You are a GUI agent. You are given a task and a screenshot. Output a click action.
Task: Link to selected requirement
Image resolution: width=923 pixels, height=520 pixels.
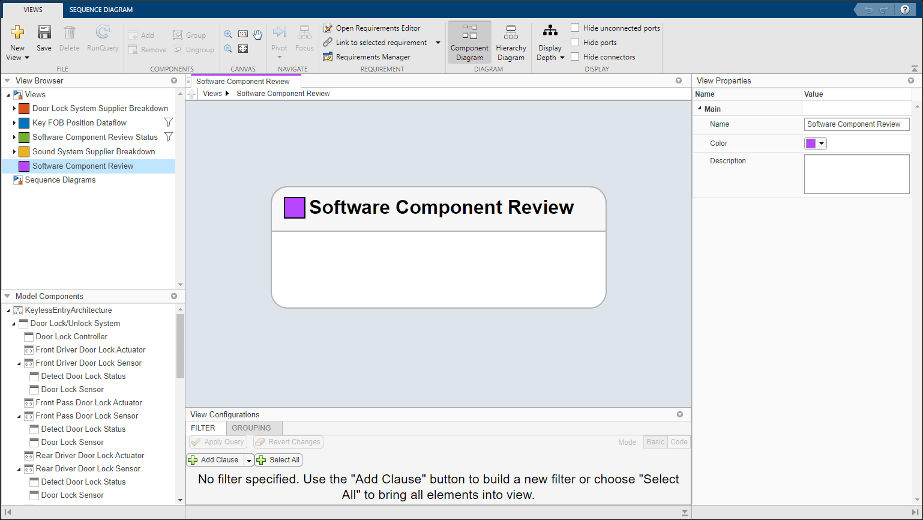tap(375, 42)
